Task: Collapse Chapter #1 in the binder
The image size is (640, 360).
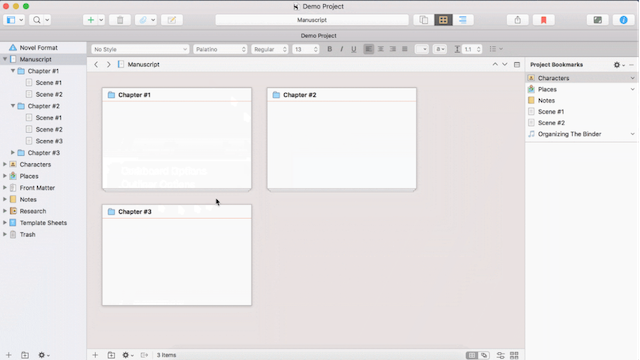Action: point(13,71)
